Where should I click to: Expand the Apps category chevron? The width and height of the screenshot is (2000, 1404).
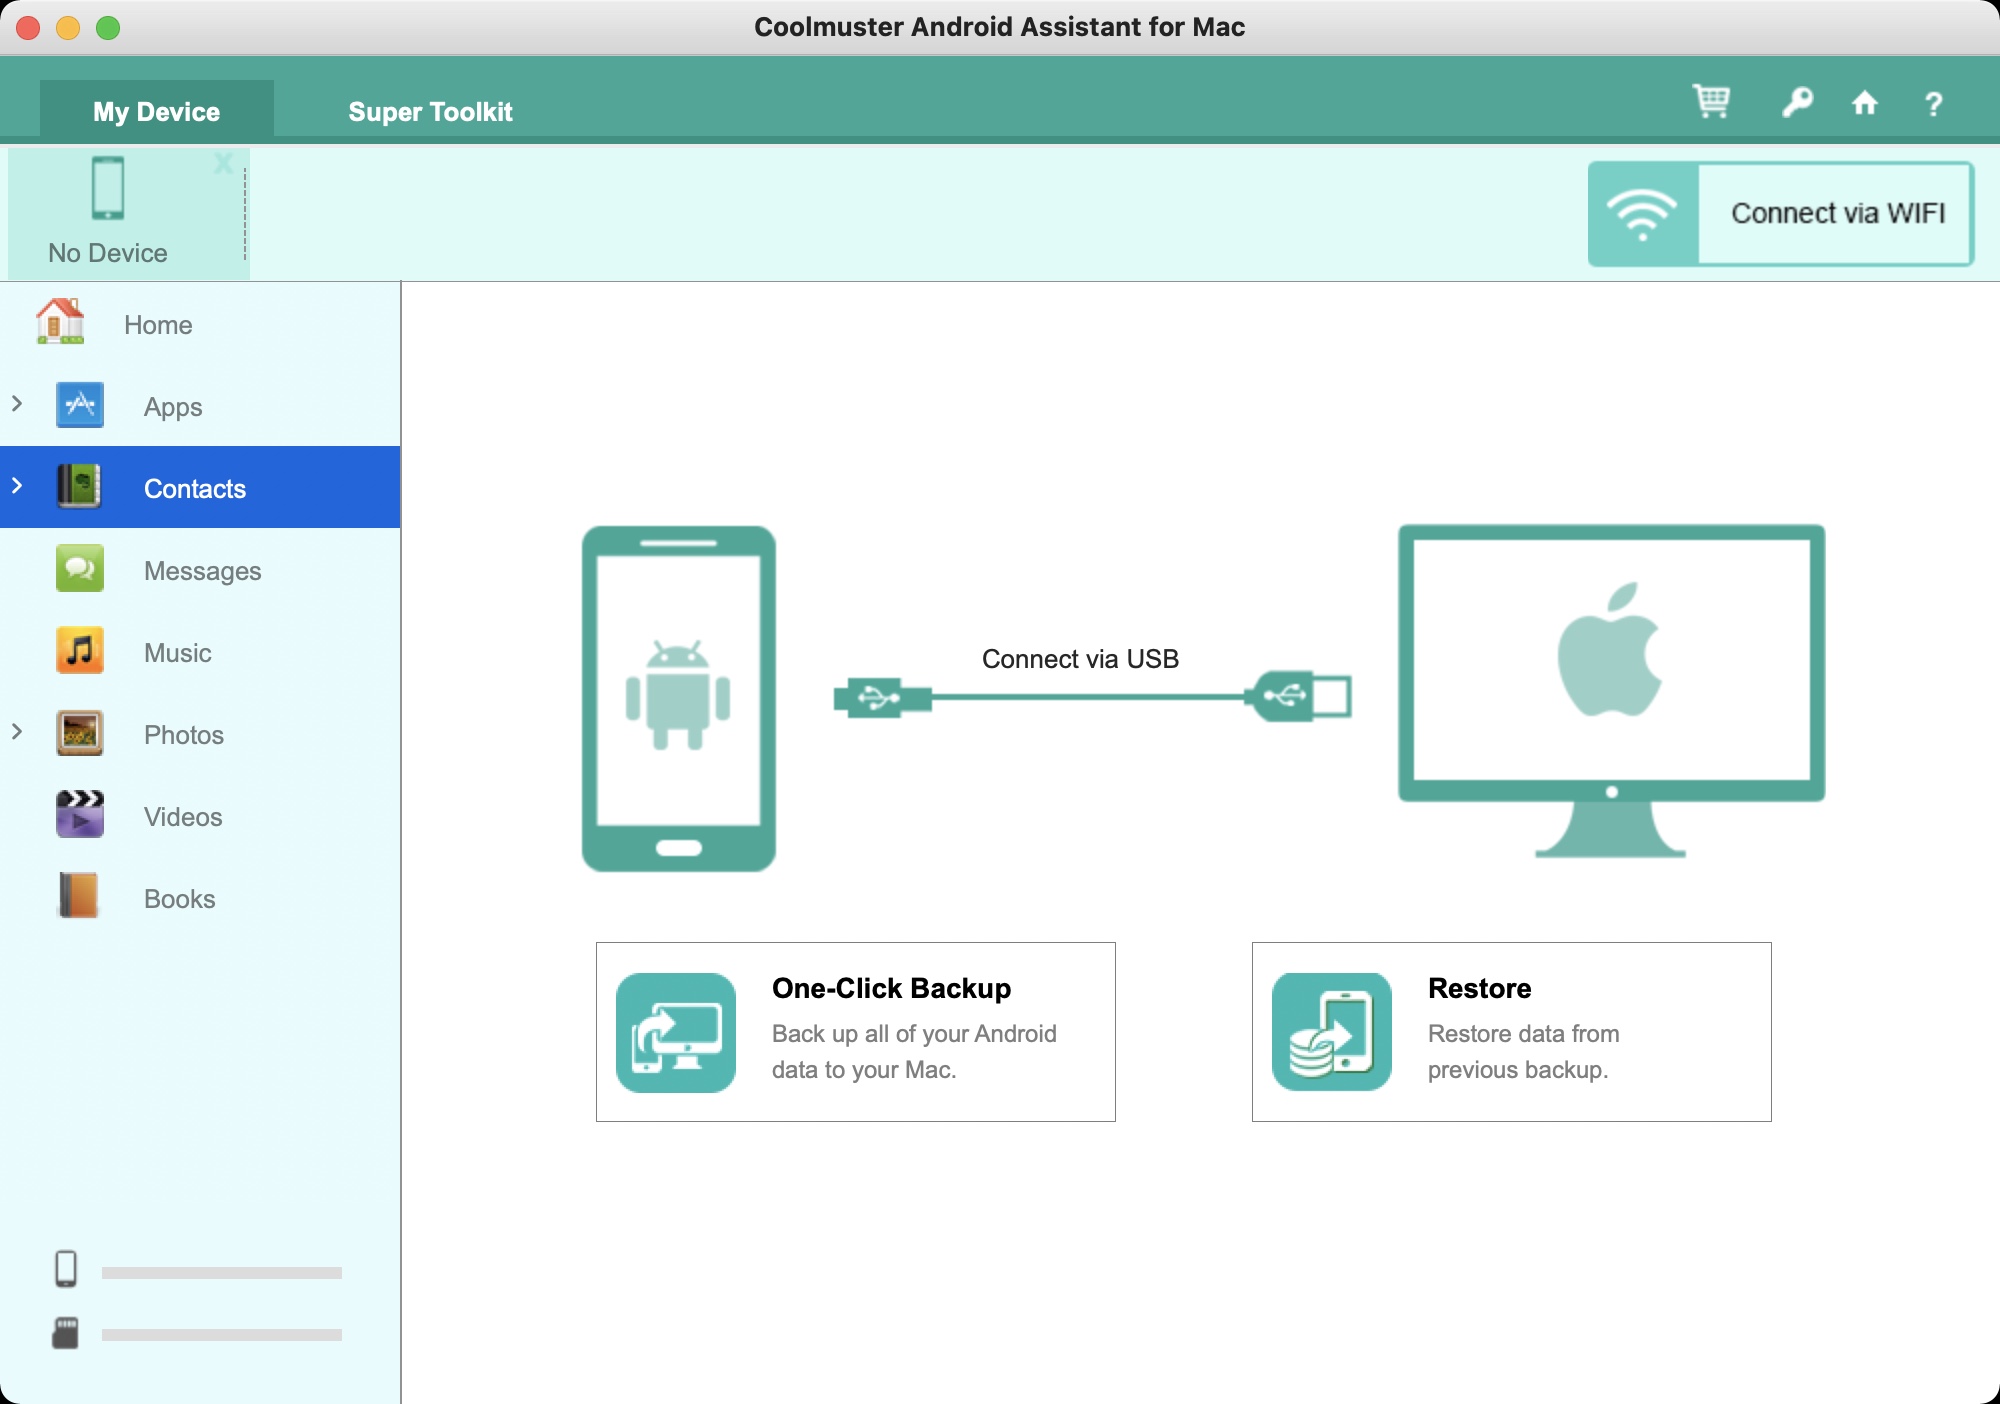(17, 404)
